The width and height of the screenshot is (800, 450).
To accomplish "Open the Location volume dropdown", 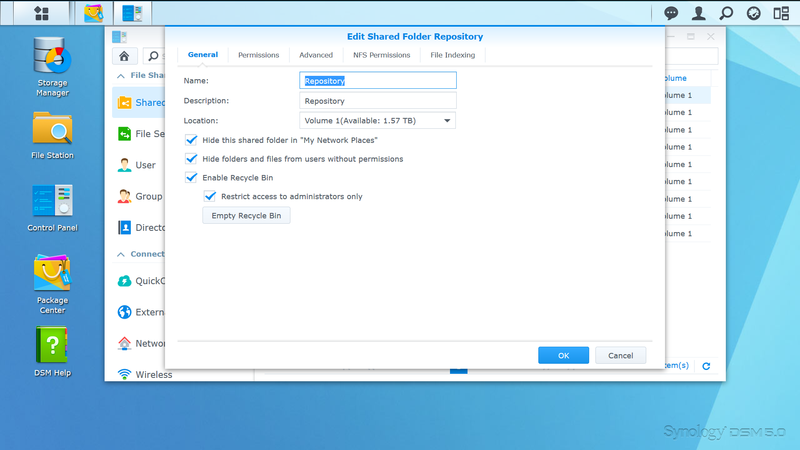I will (x=378, y=120).
